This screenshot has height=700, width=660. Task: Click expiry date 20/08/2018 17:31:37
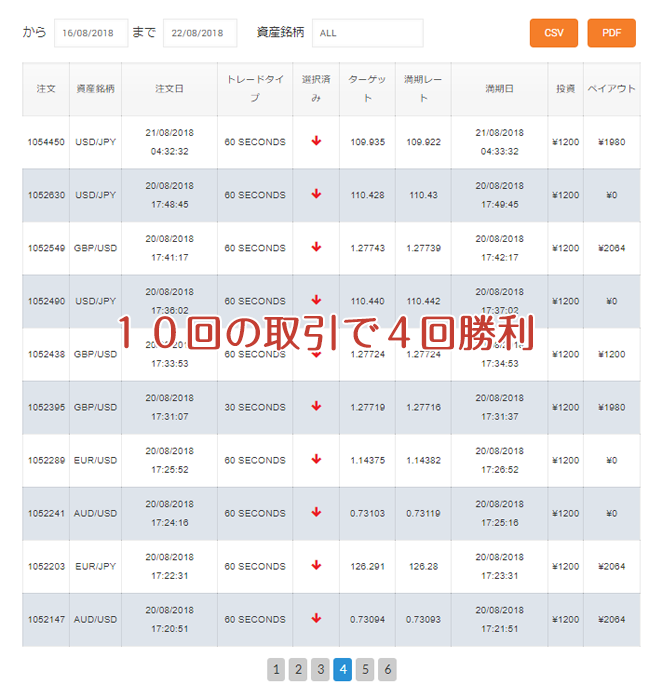[x=499, y=407]
